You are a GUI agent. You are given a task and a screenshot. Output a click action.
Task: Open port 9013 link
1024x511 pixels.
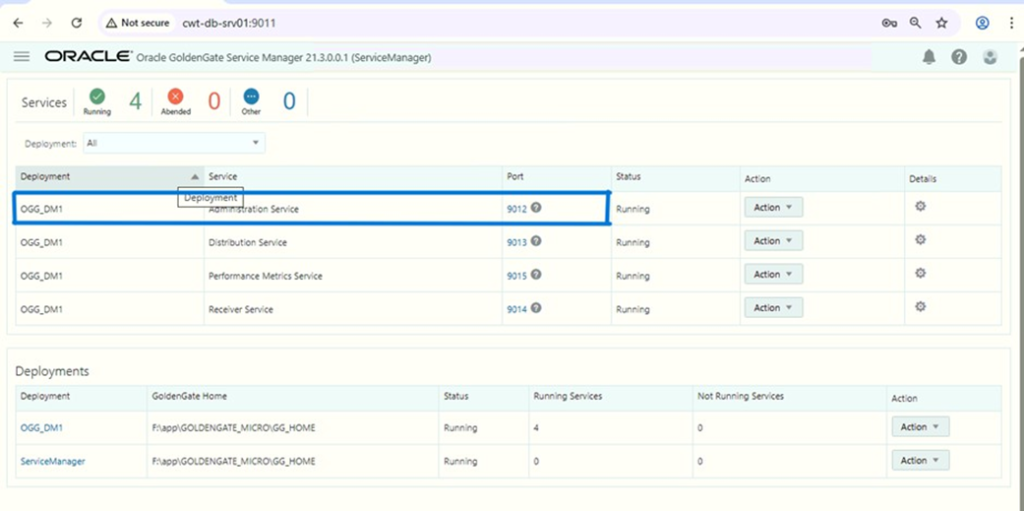517,242
